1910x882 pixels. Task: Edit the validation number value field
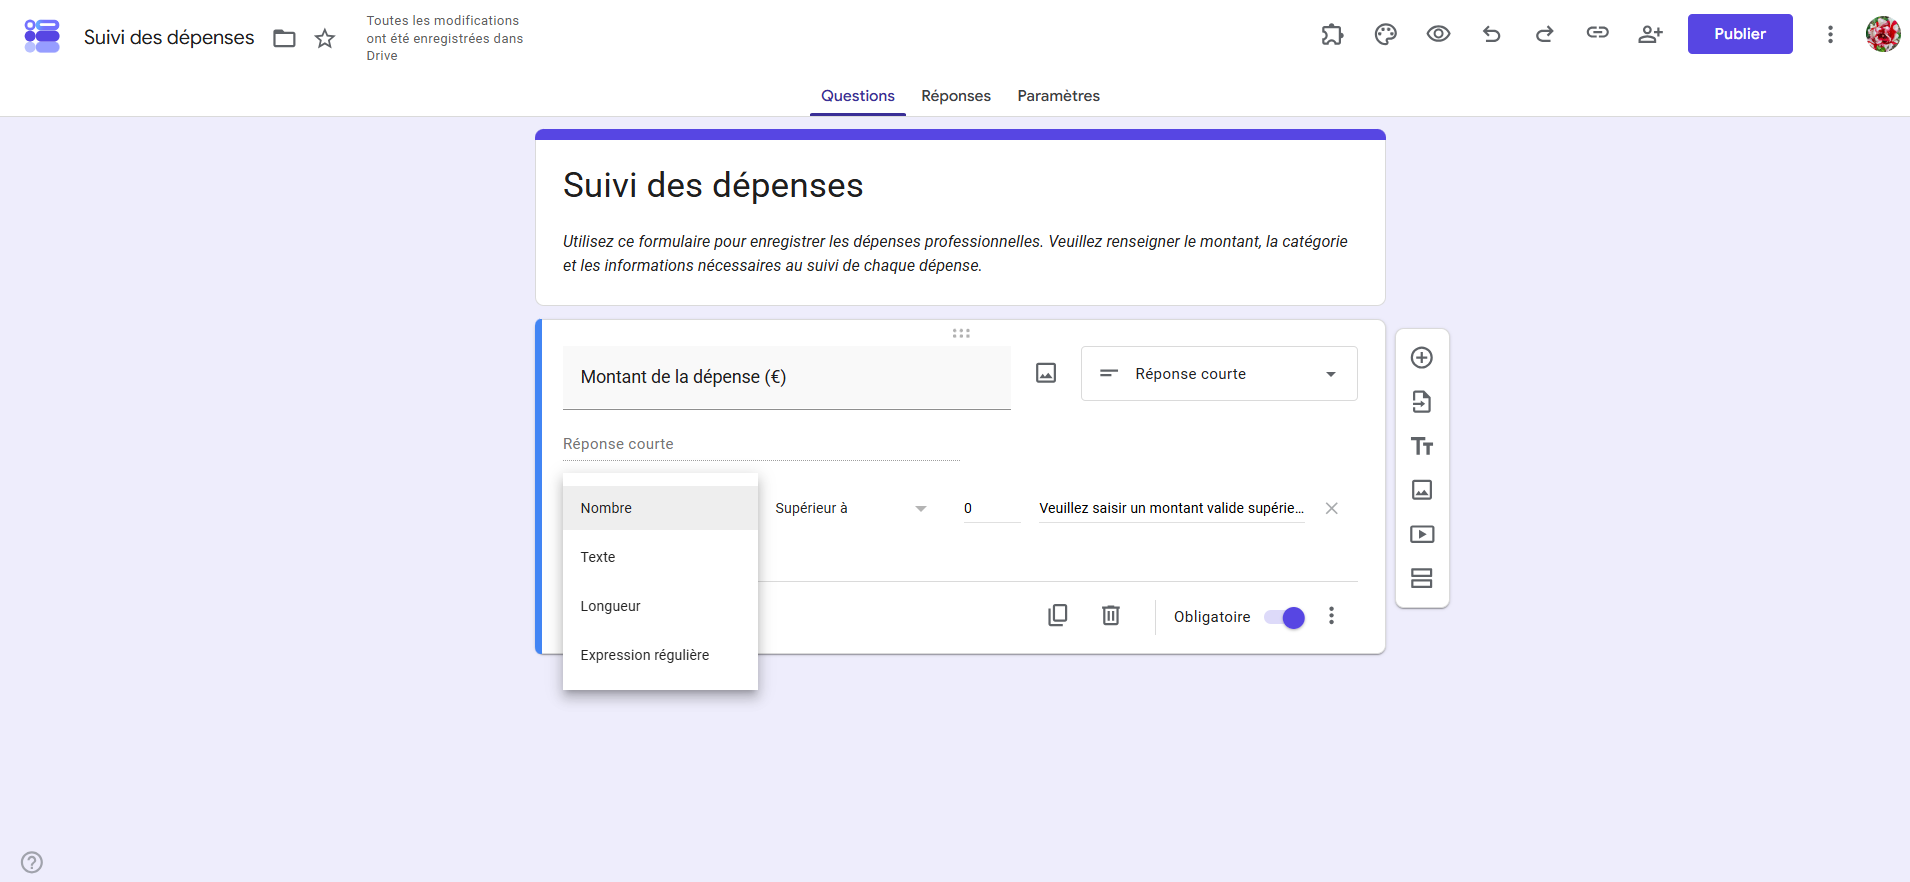(992, 508)
